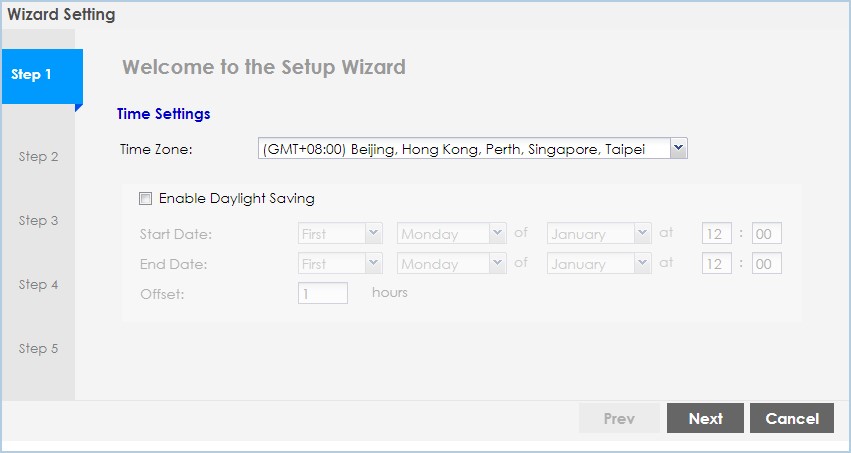Go to the Step 4 tab
Viewport: 851px width, 453px height.
point(38,285)
